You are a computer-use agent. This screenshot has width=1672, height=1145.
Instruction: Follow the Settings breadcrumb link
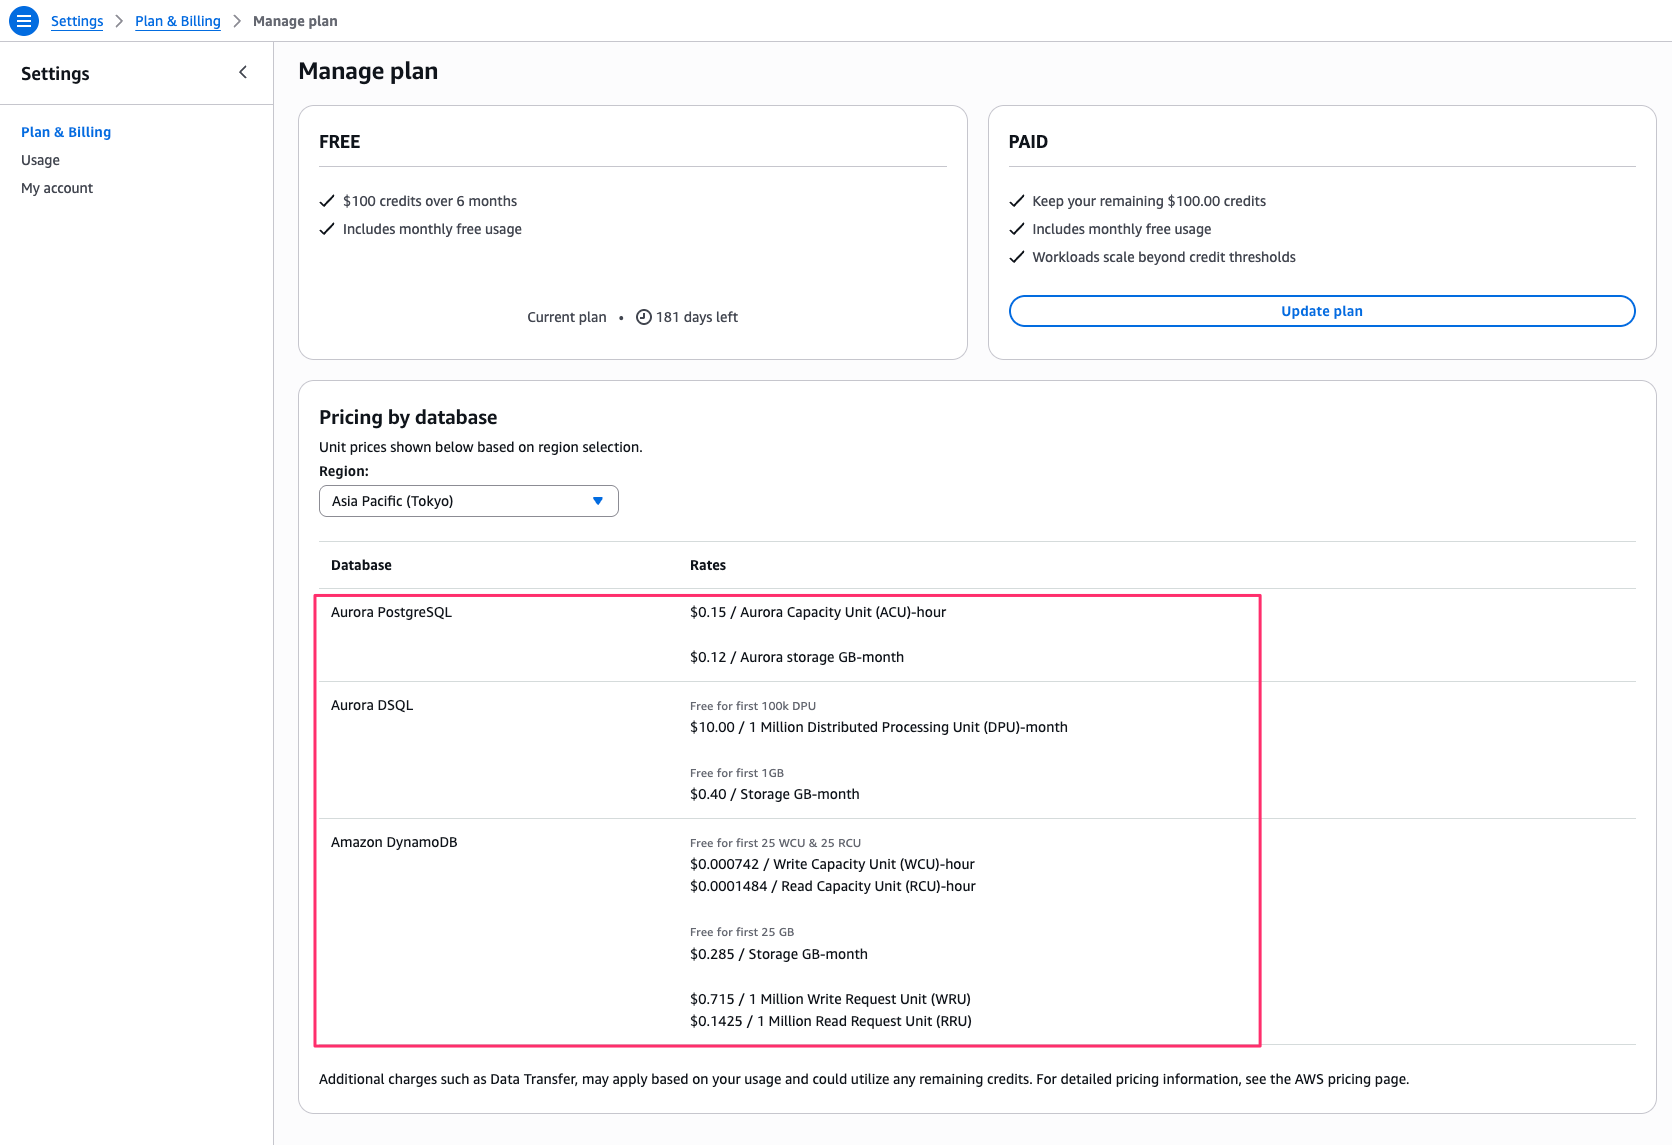(x=77, y=21)
